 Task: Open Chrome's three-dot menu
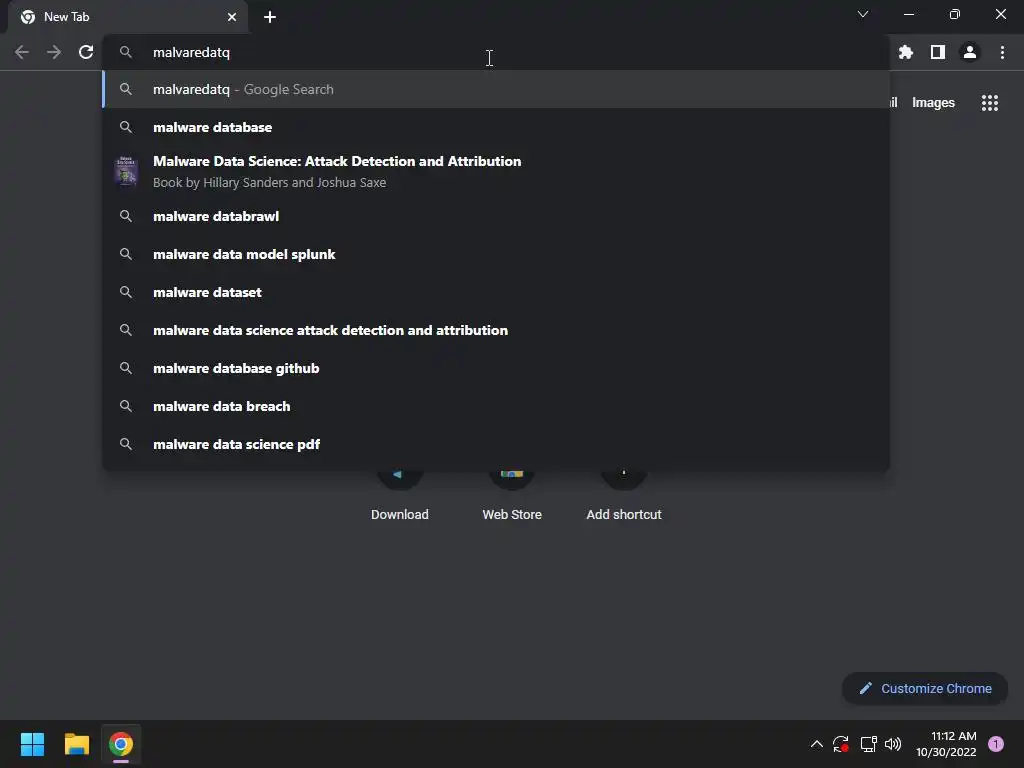tap(1002, 52)
